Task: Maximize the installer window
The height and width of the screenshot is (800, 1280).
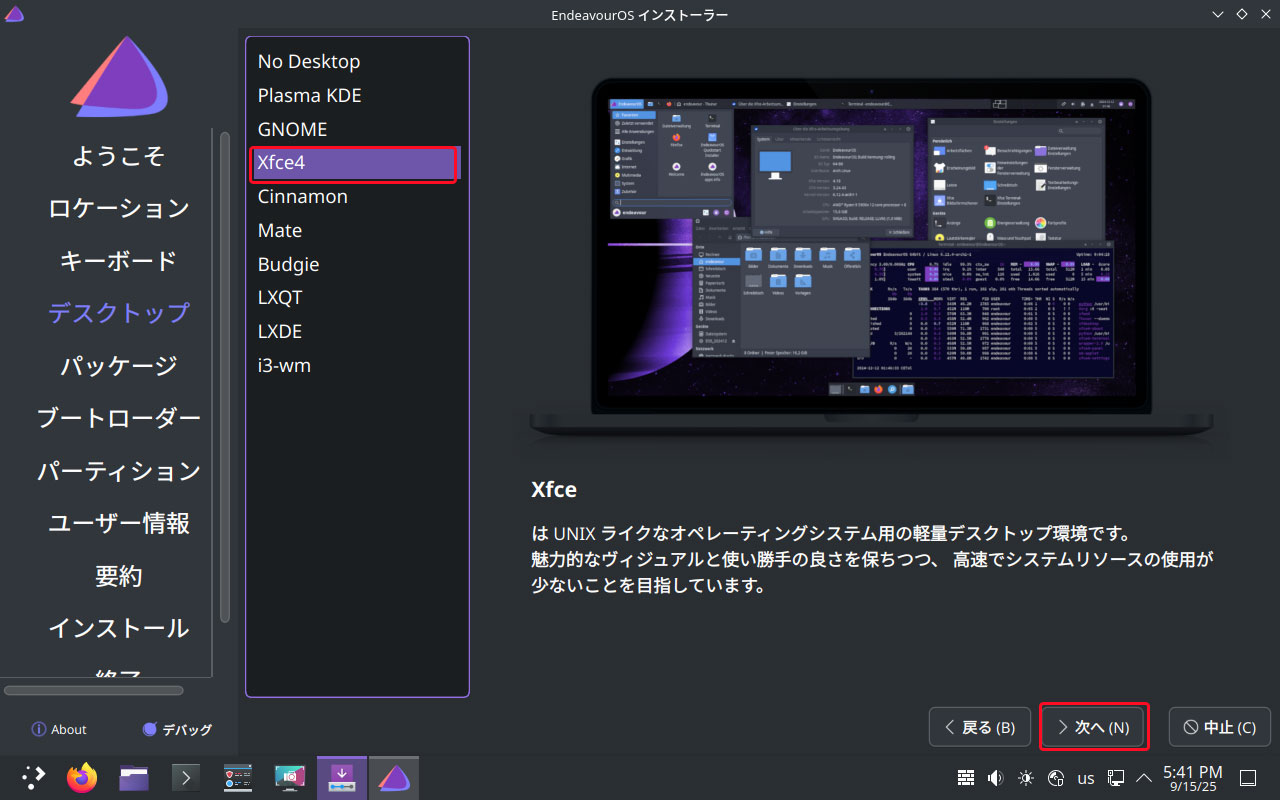Action: 1241,14
